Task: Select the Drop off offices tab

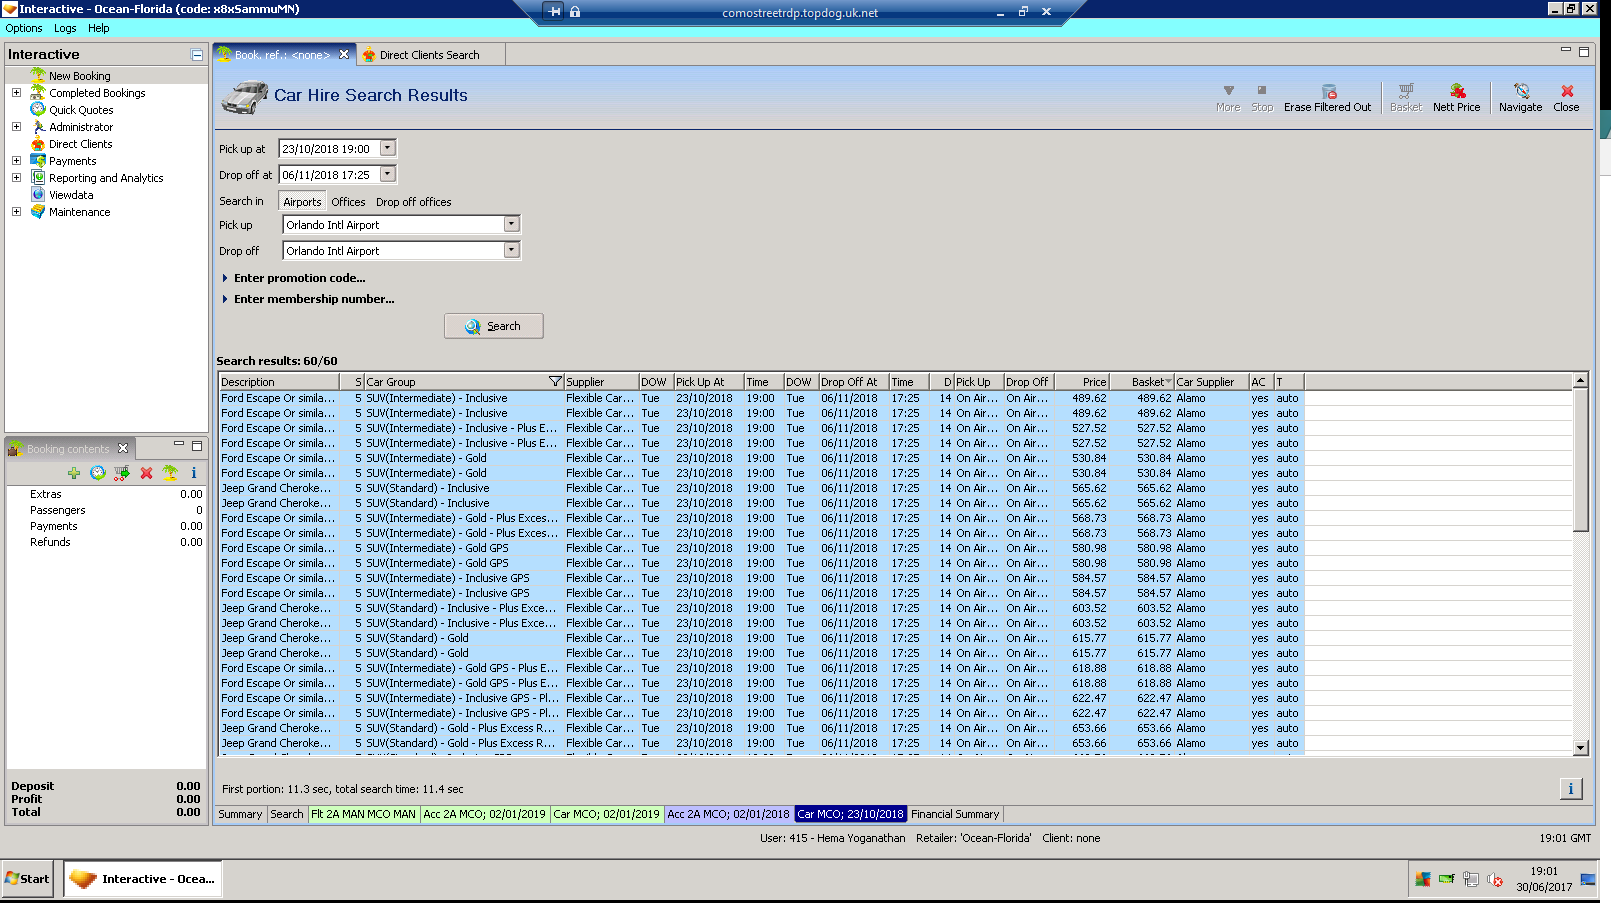Action: [413, 202]
